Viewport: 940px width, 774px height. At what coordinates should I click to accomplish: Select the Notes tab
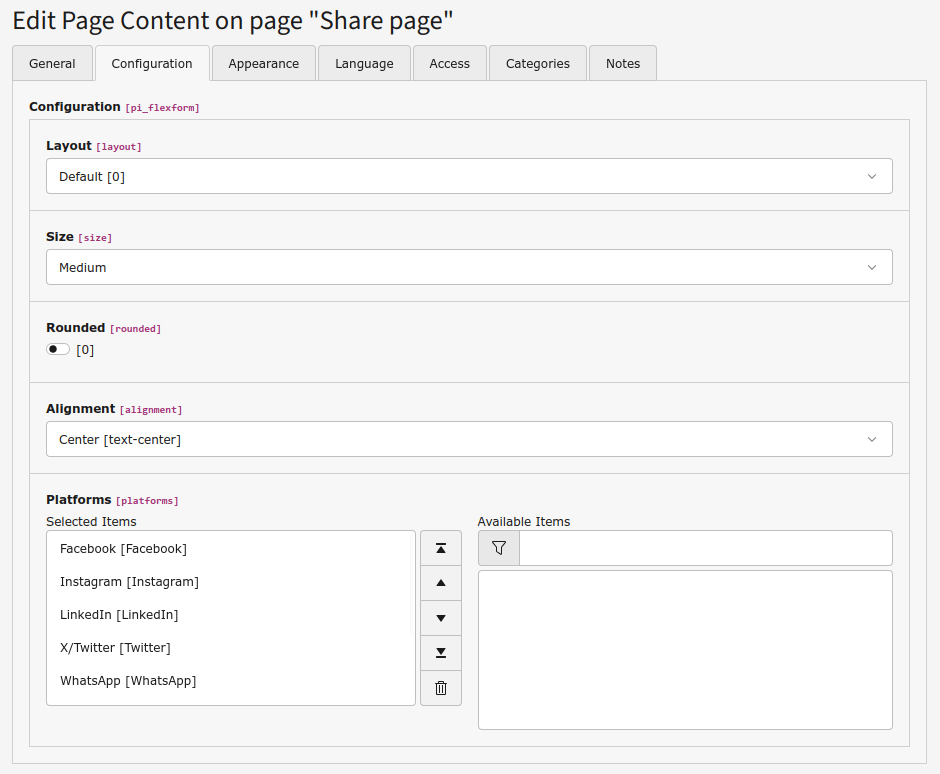pos(622,63)
